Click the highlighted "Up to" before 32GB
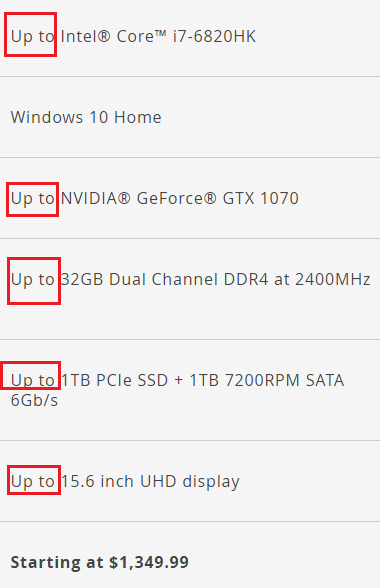380x588 pixels. pyautogui.click(x=33, y=280)
